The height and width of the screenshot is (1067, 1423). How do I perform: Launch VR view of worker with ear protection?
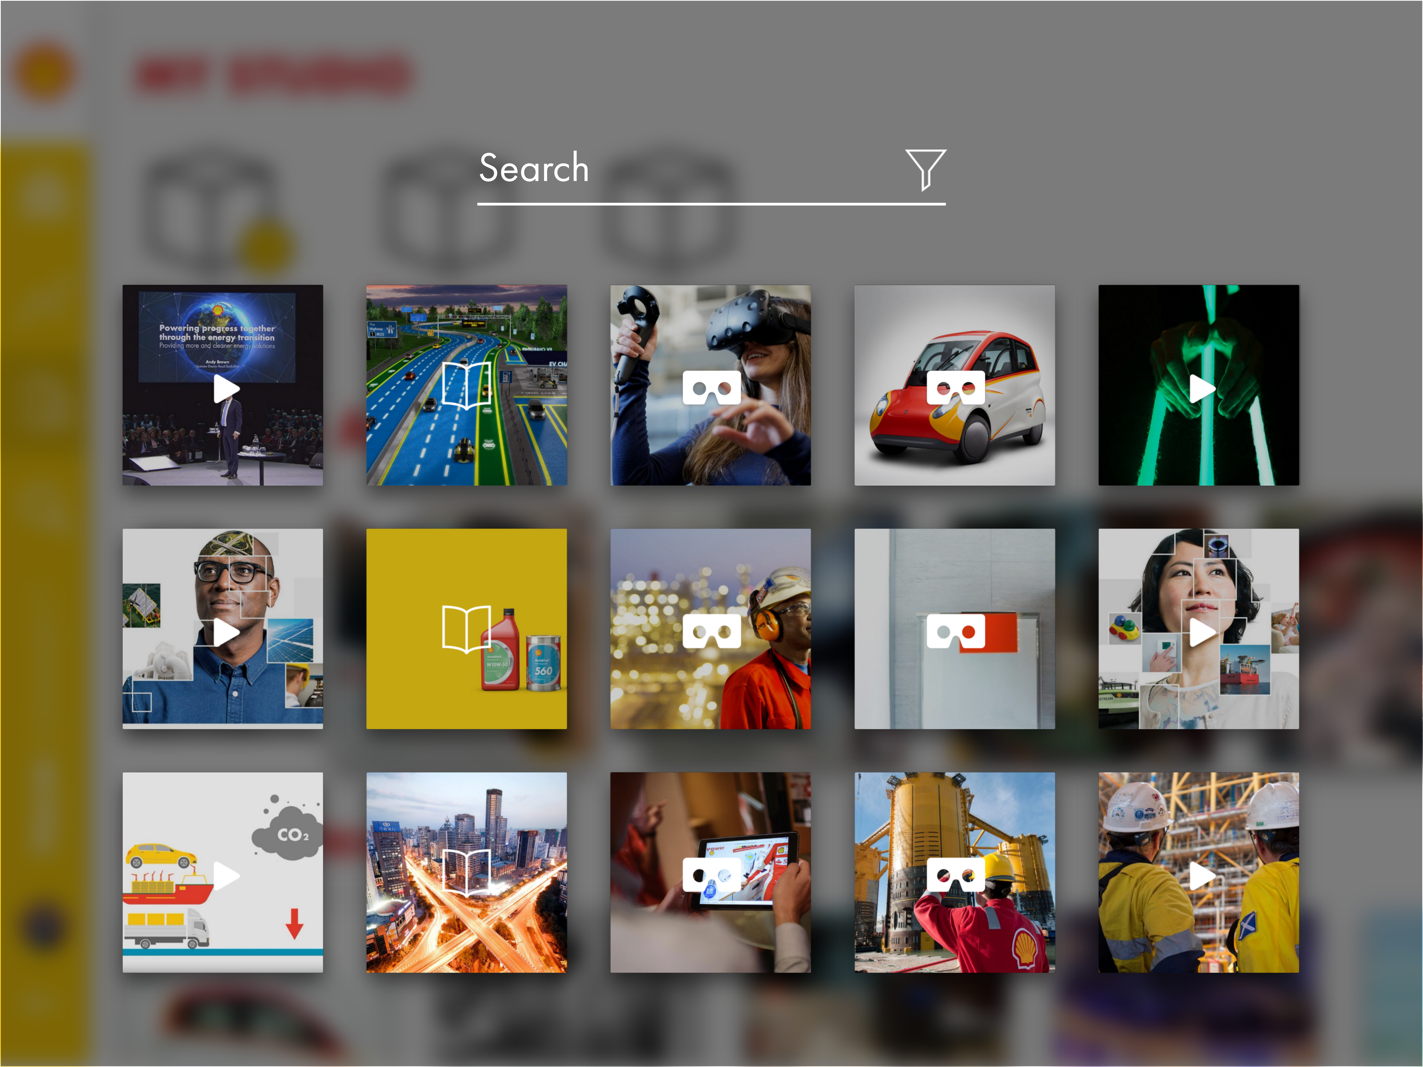(711, 629)
